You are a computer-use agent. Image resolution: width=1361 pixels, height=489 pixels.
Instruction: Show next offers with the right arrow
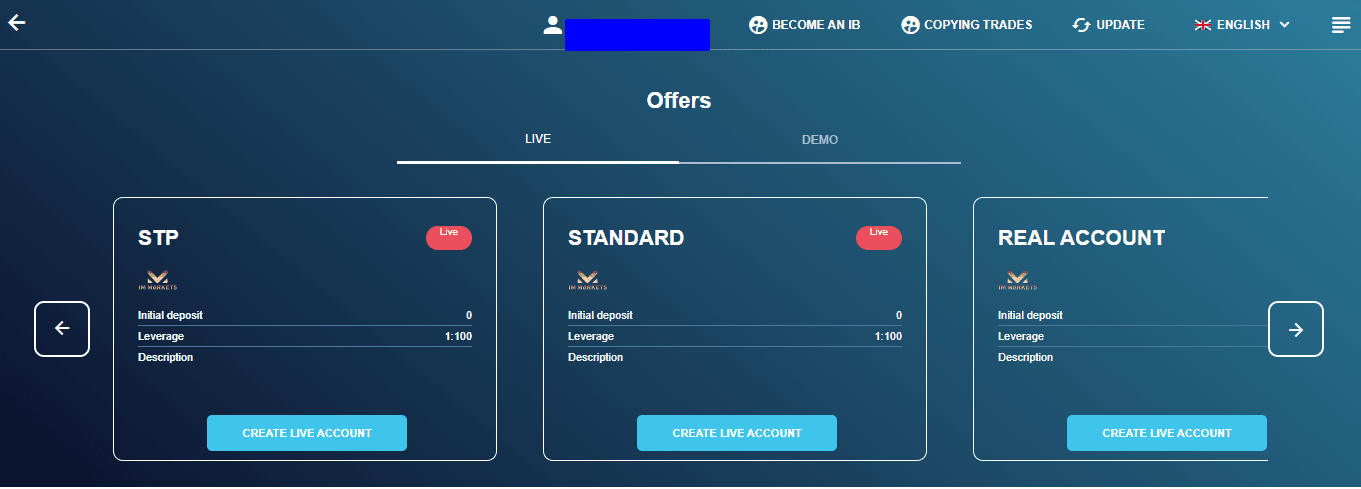[1296, 329]
